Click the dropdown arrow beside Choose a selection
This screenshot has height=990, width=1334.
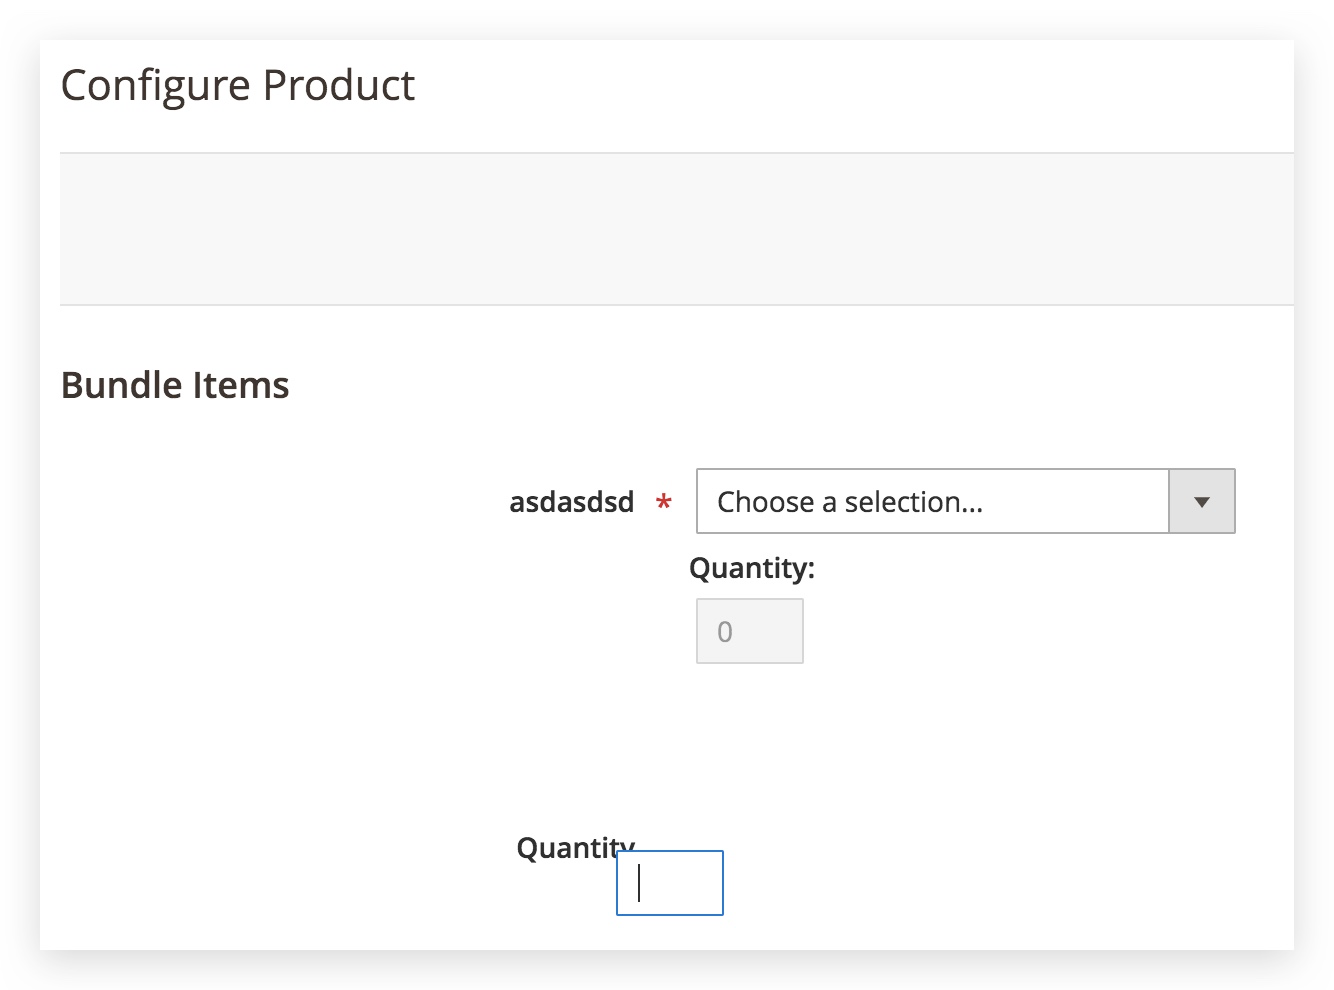(1201, 501)
